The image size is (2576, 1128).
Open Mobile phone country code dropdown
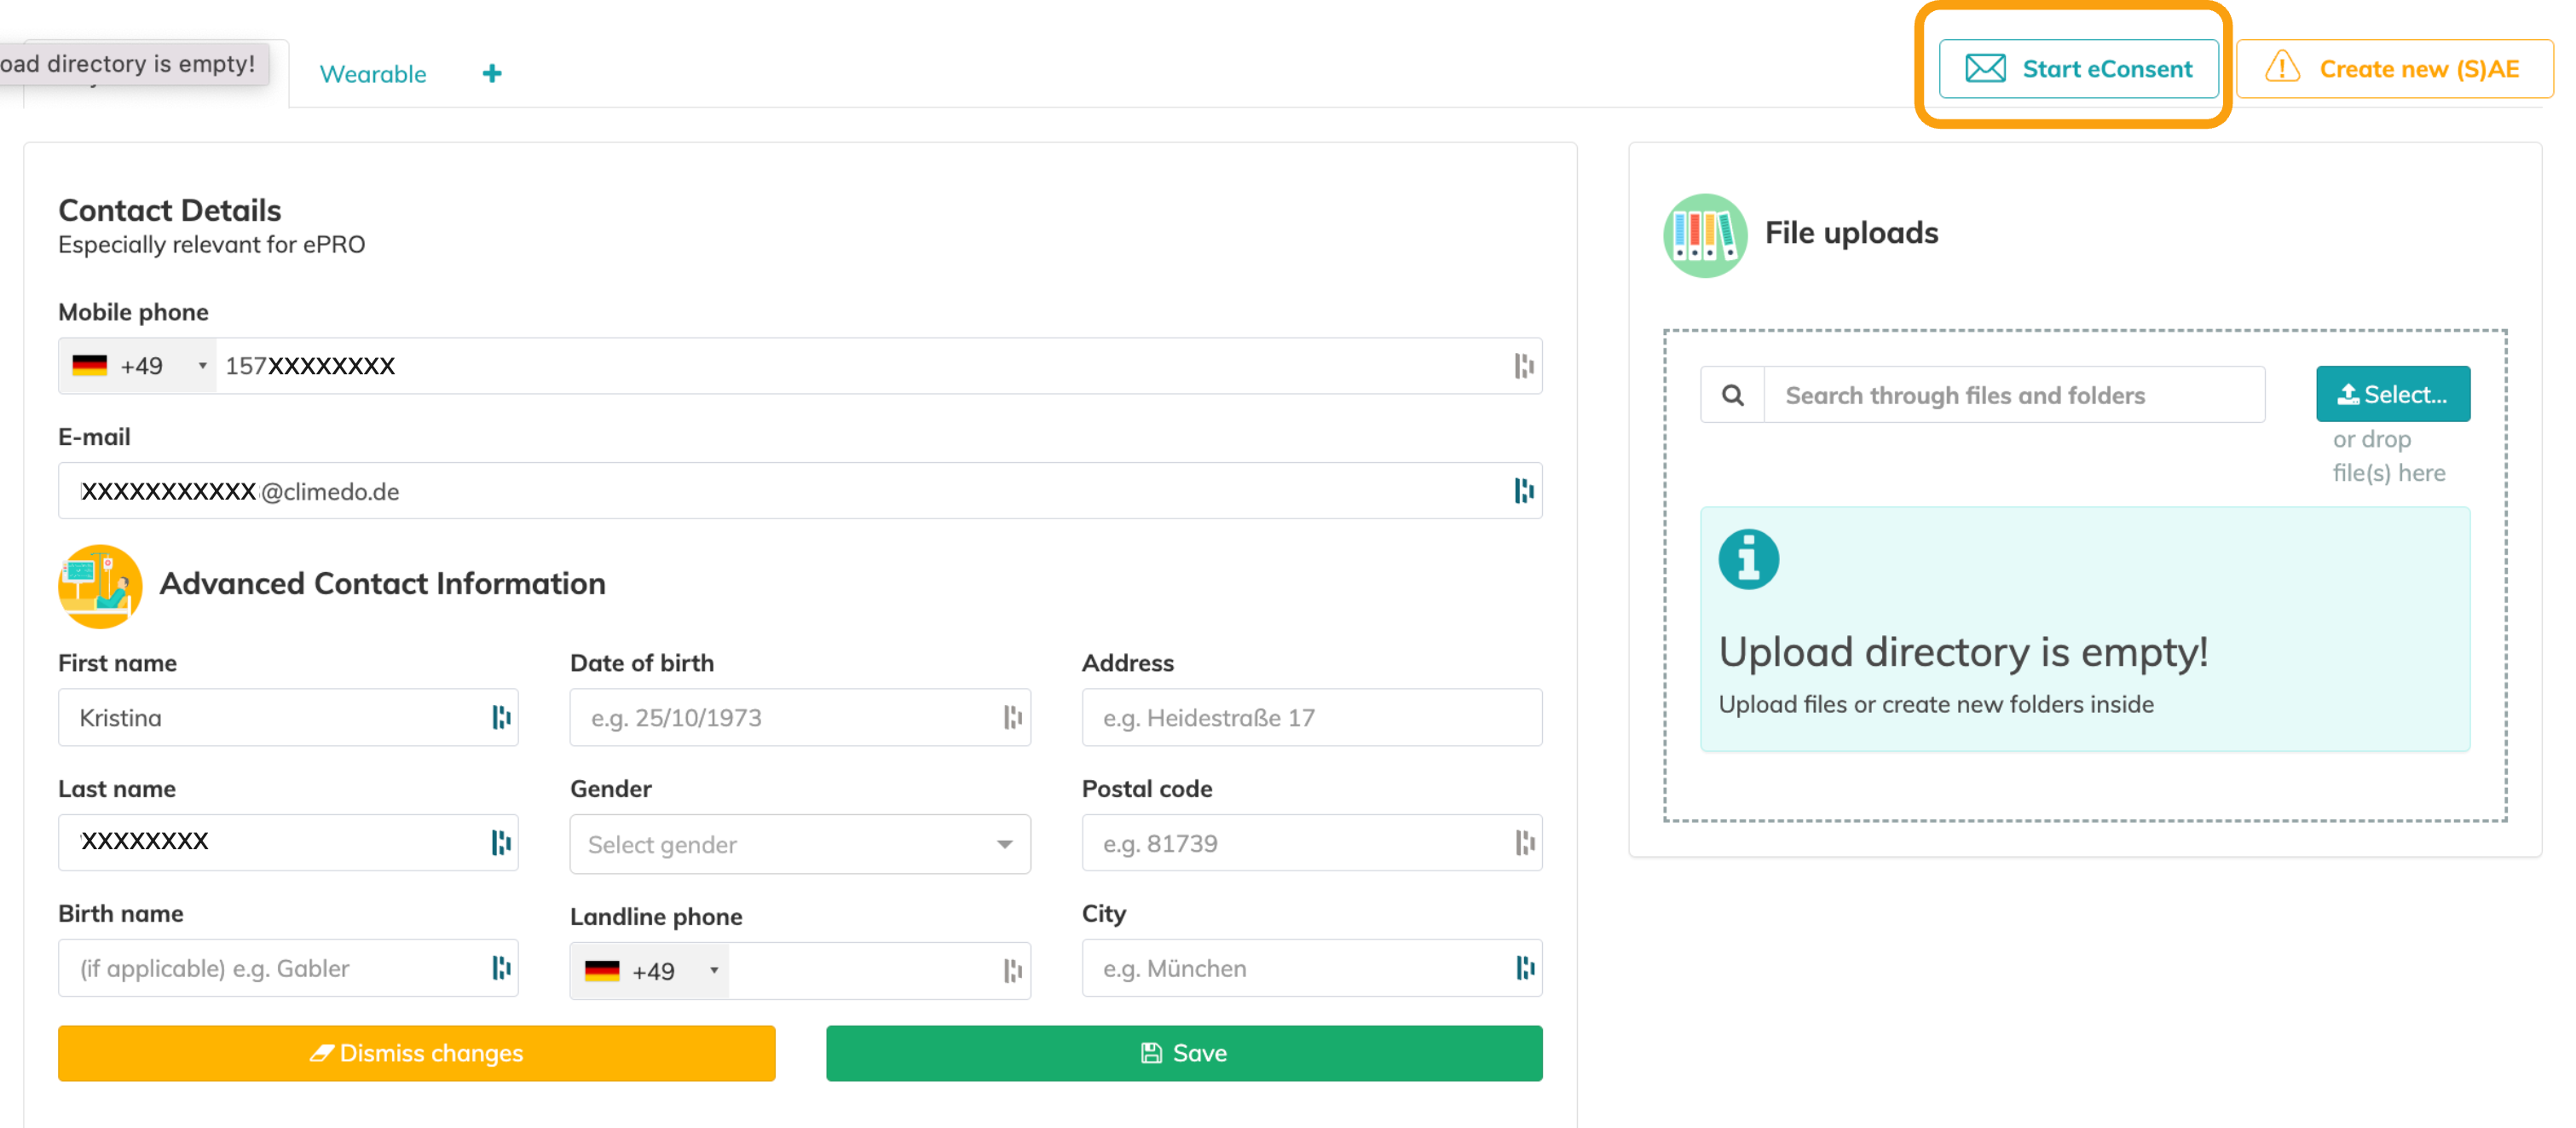click(139, 366)
